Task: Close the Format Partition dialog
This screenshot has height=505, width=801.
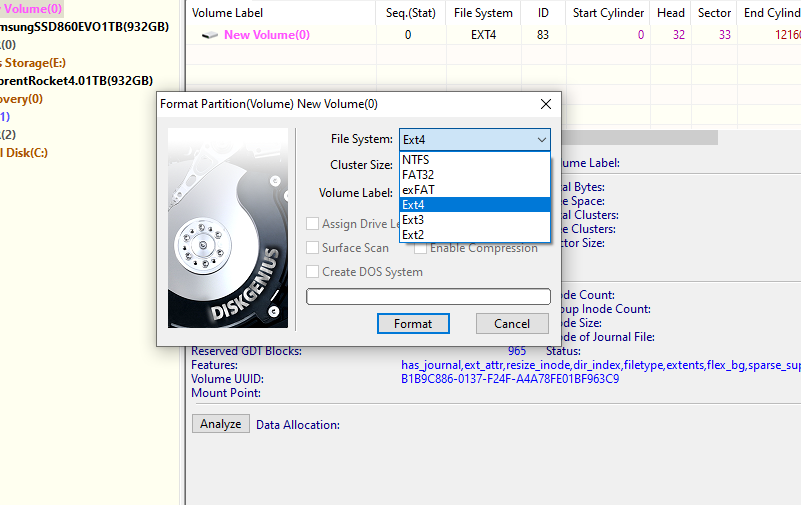Action: pos(546,104)
